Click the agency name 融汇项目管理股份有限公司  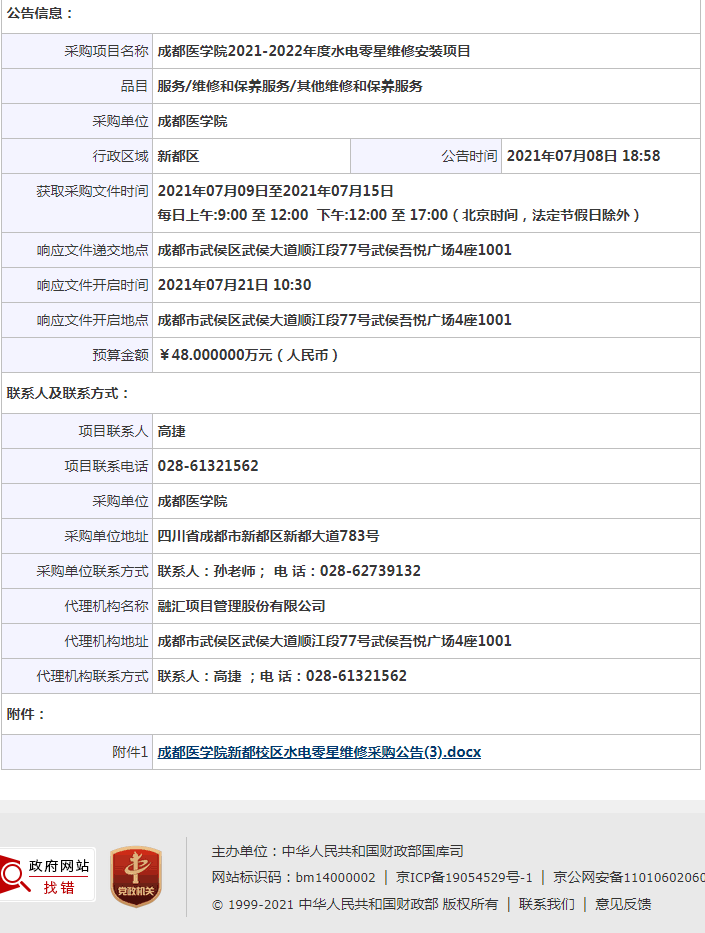241,606
